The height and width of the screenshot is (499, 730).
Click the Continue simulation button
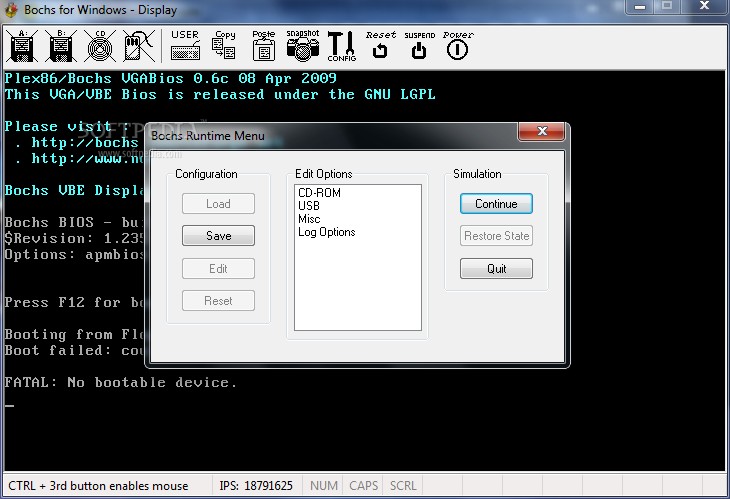pos(496,204)
